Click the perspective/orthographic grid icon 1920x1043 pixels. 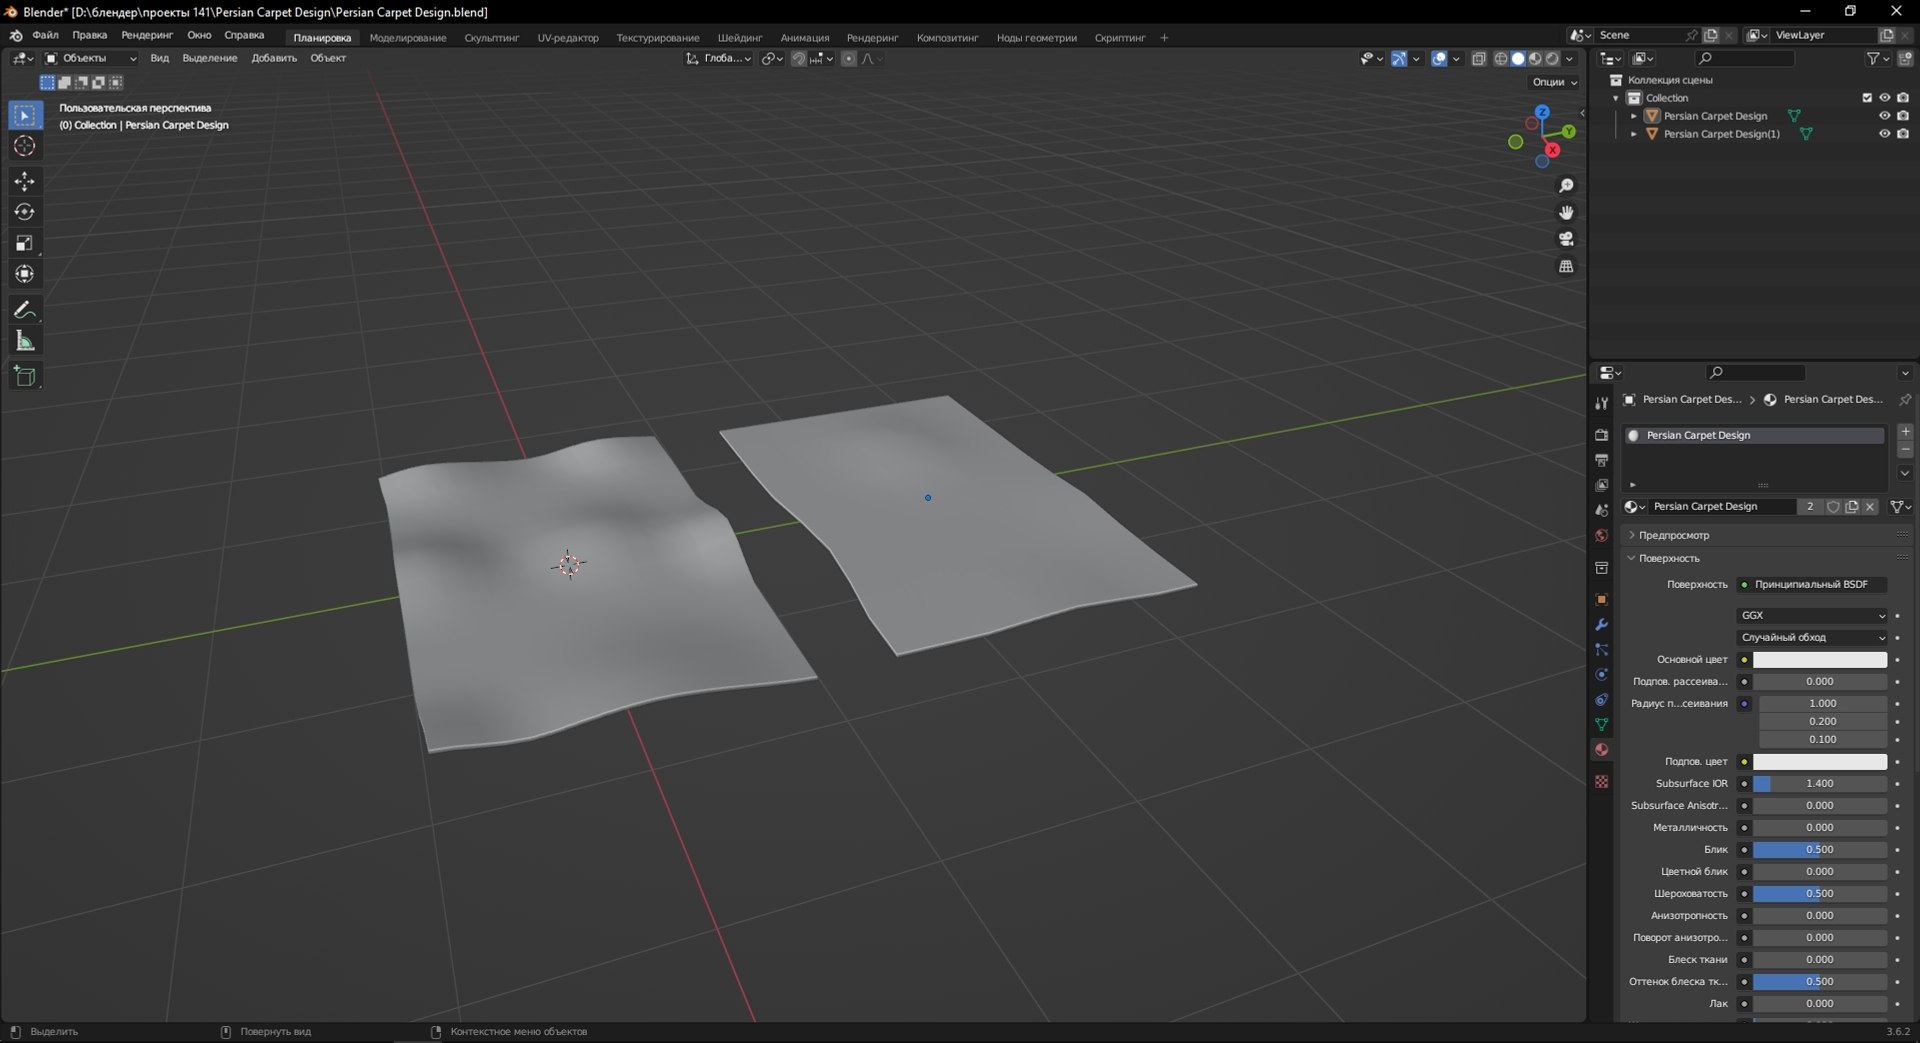tap(1566, 266)
